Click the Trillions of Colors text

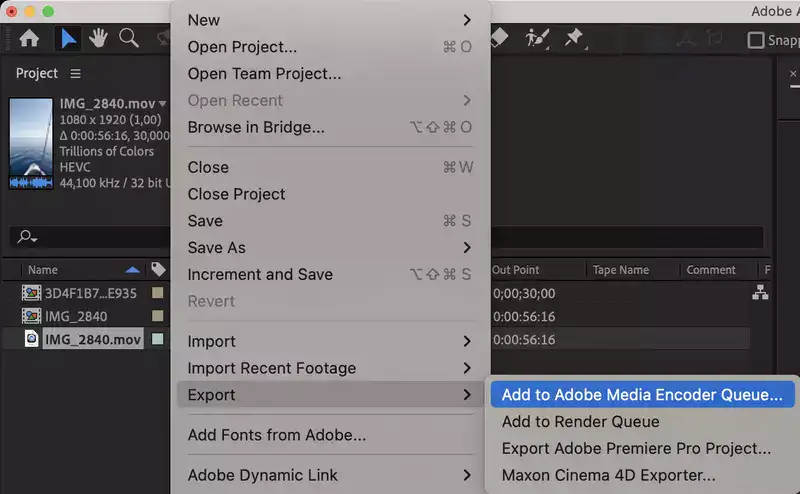pyautogui.click(x=107, y=152)
